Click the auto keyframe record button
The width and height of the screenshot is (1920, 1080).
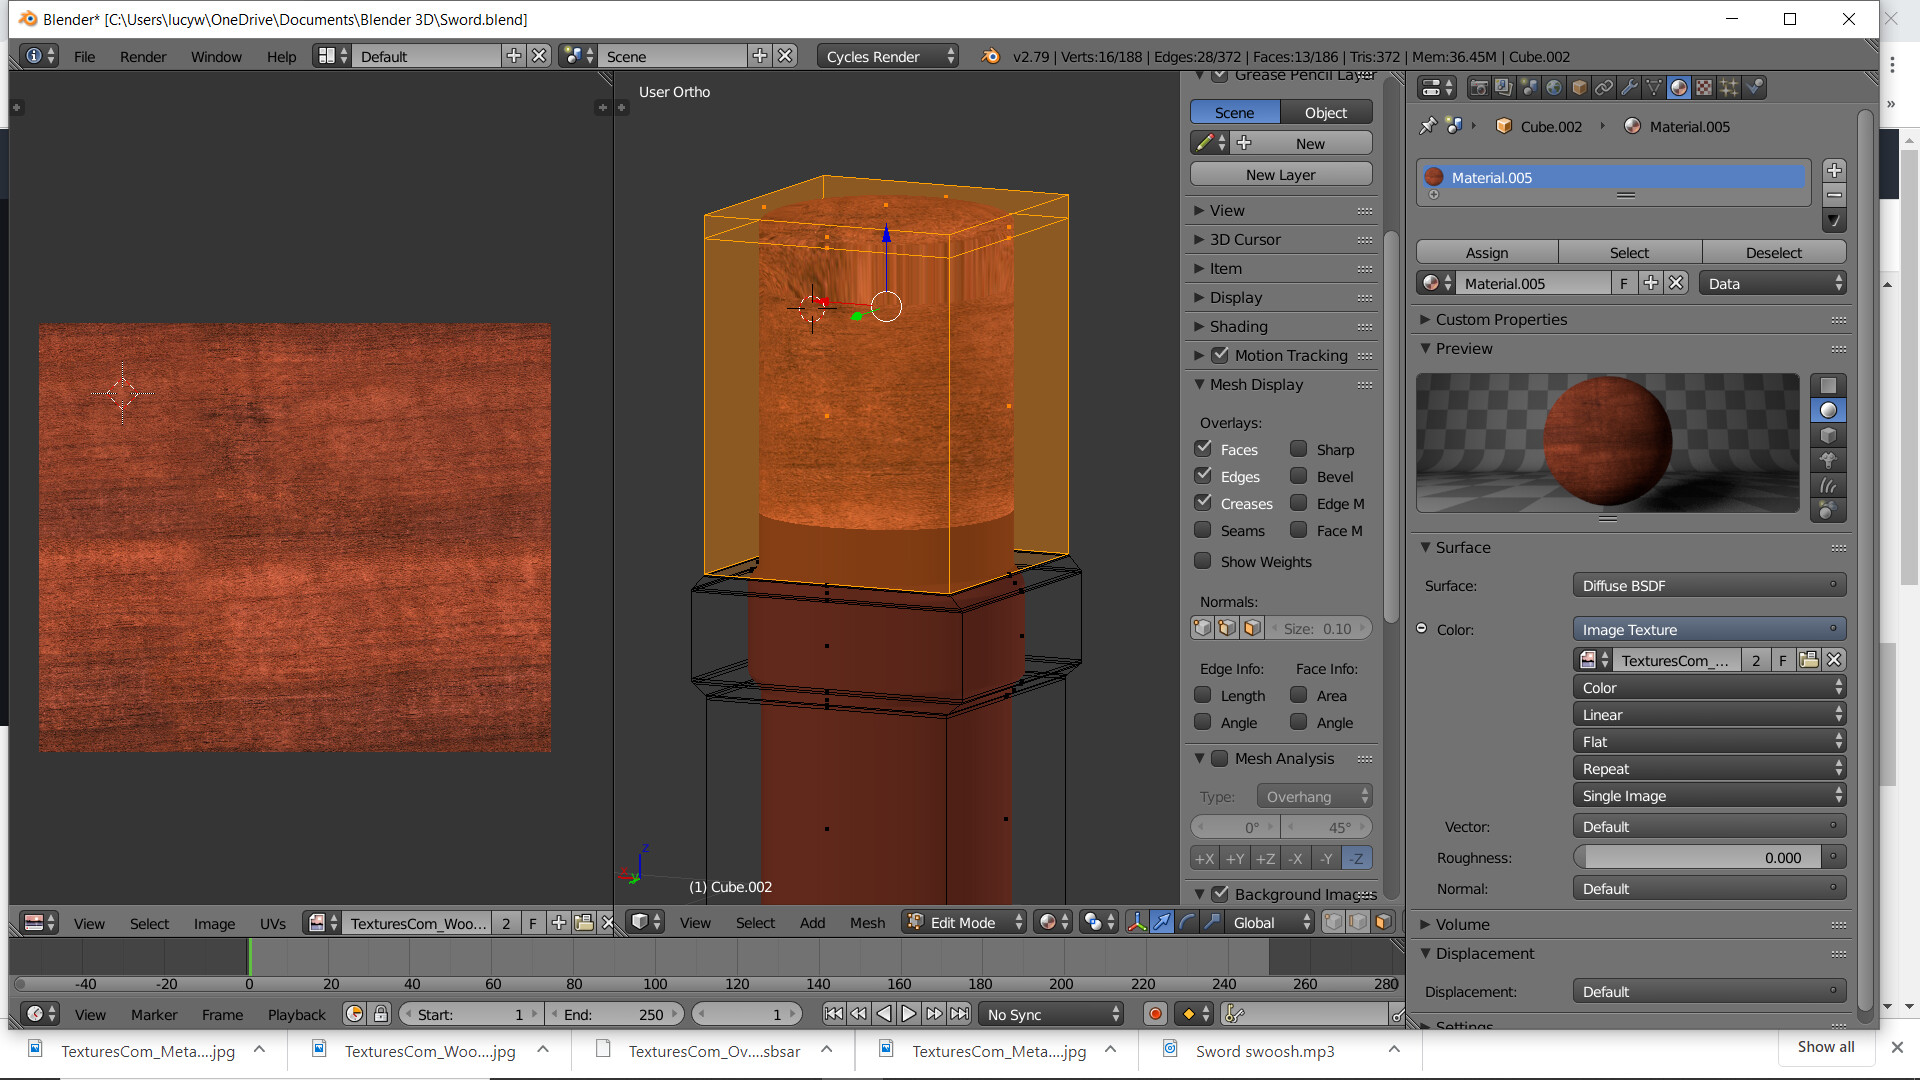[1155, 1014]
